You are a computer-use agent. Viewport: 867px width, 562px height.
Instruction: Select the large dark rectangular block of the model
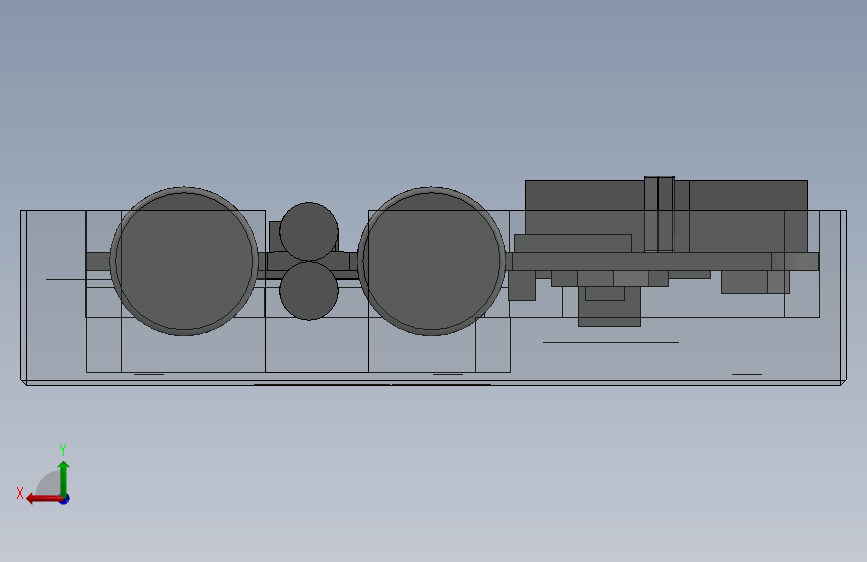[666, 216]
